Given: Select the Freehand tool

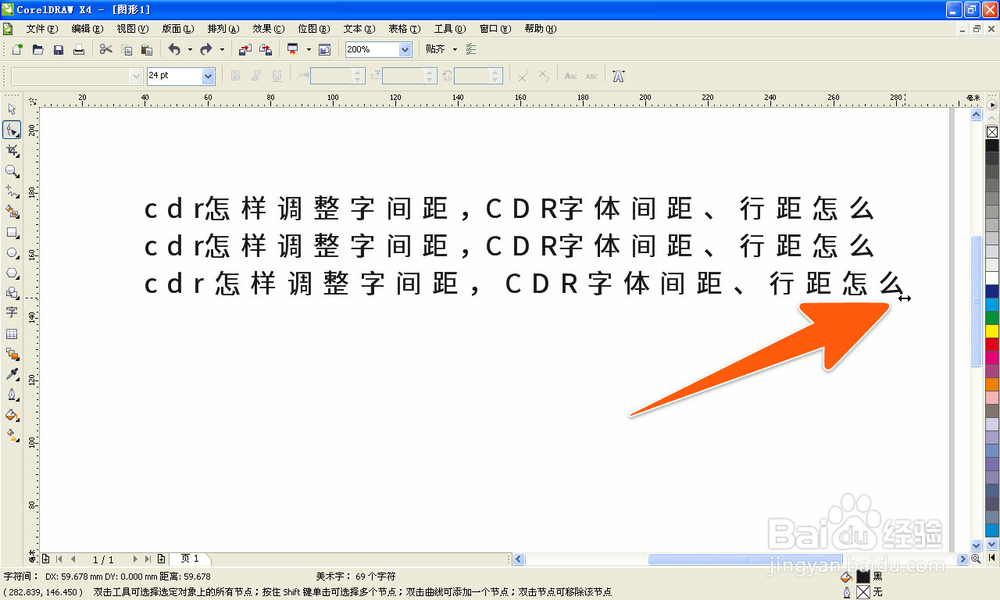Looking at the screenshot, I should pos(11,191).
